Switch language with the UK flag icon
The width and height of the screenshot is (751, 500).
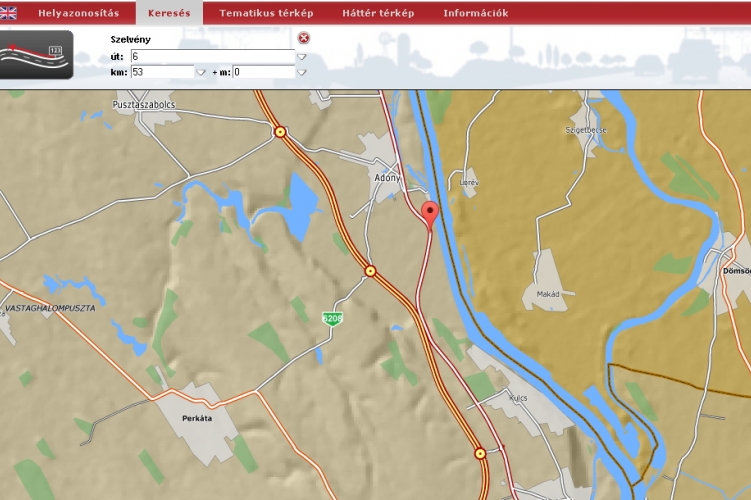pyautogui.click(x=8, y=13)
